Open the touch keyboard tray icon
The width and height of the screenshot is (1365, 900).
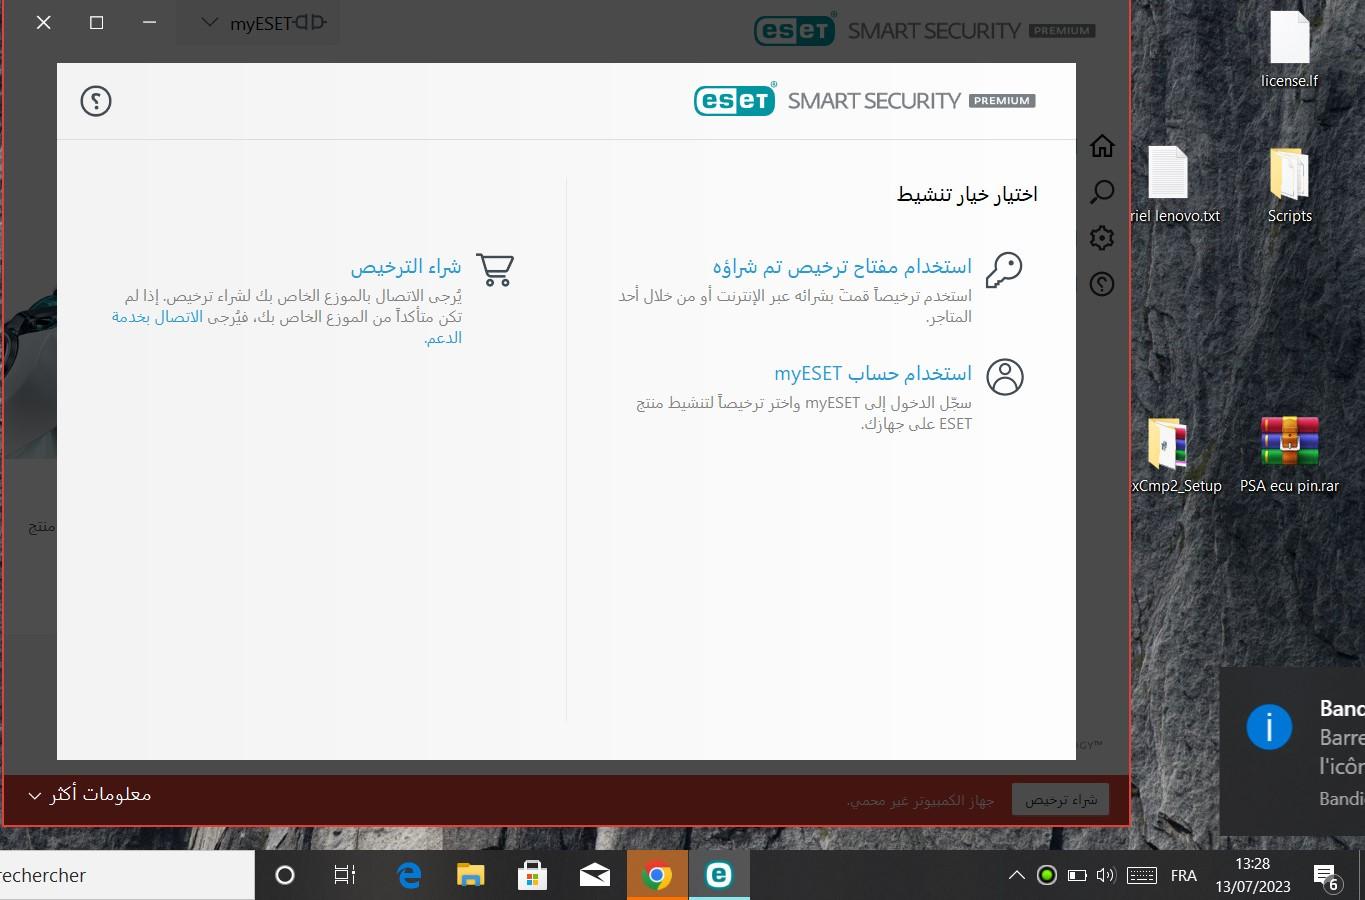(1142, 875)
